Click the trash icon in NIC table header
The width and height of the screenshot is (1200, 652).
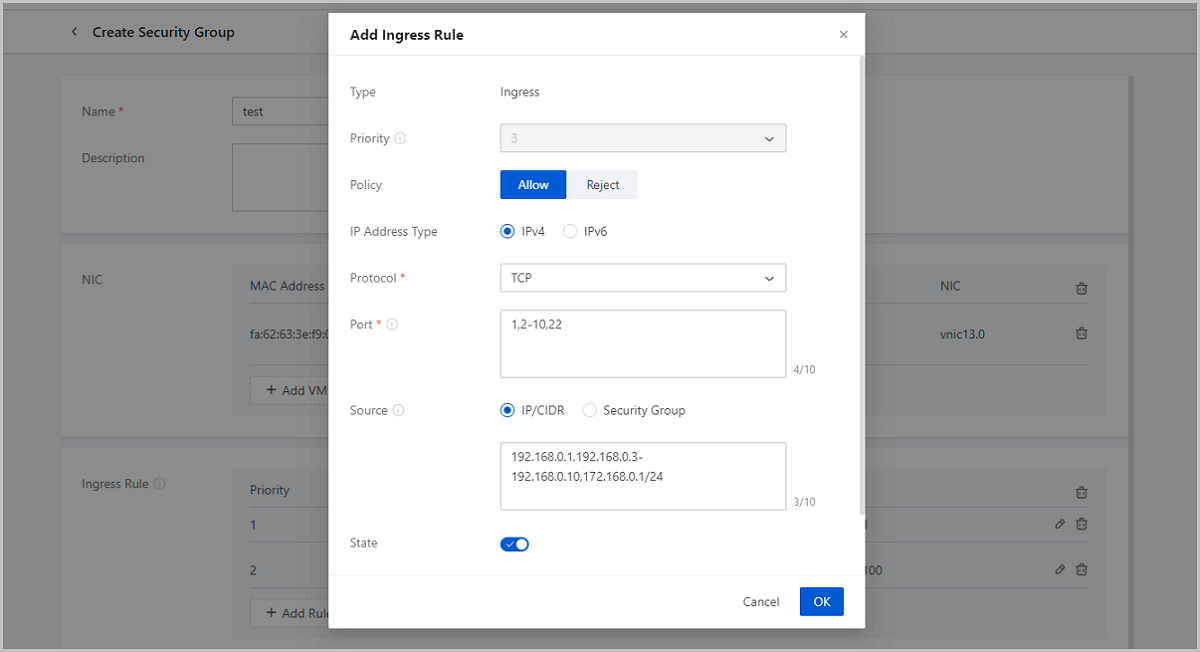pos(1081,288)
